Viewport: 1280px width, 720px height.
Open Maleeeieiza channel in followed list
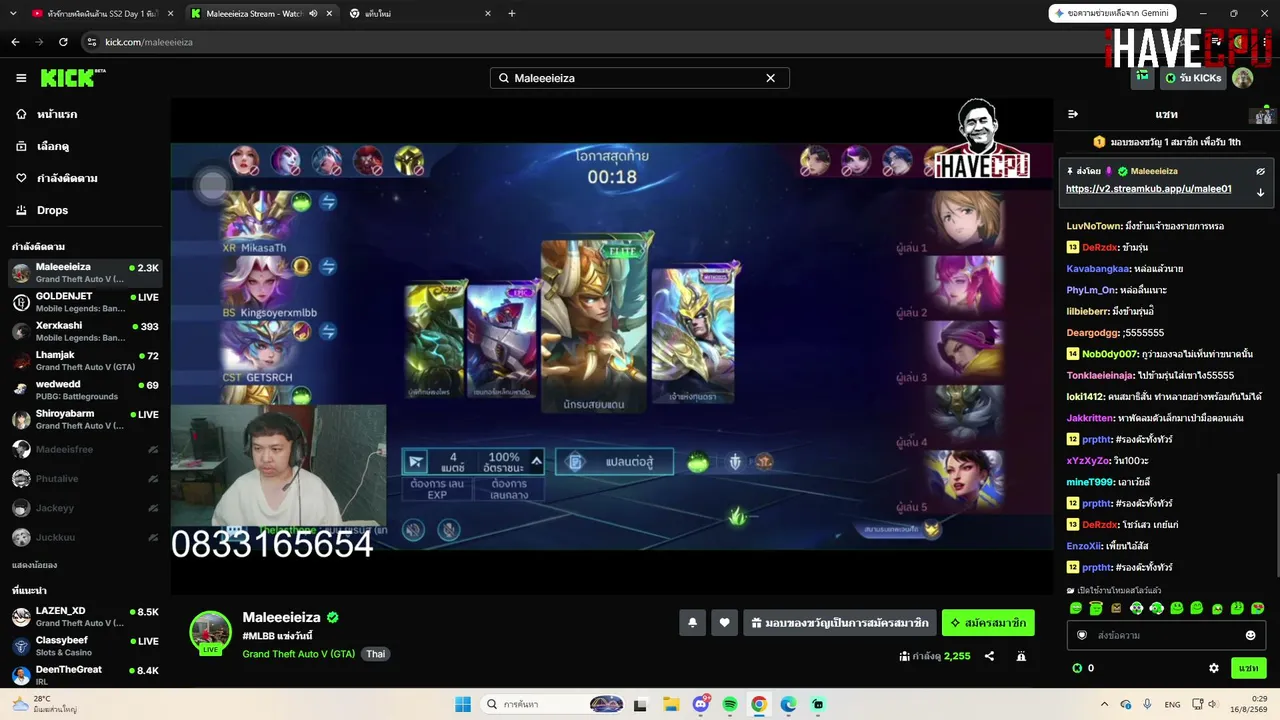tap(84, 273)
